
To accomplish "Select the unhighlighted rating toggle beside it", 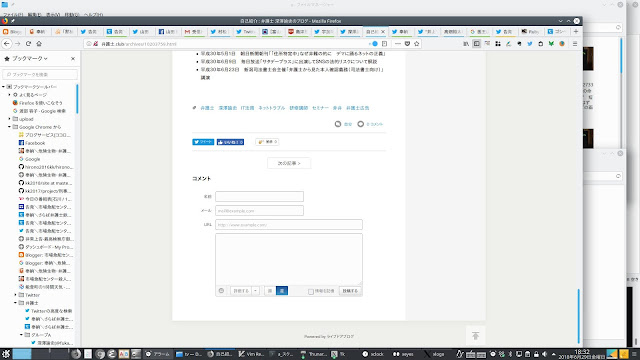I will (270, 291).
